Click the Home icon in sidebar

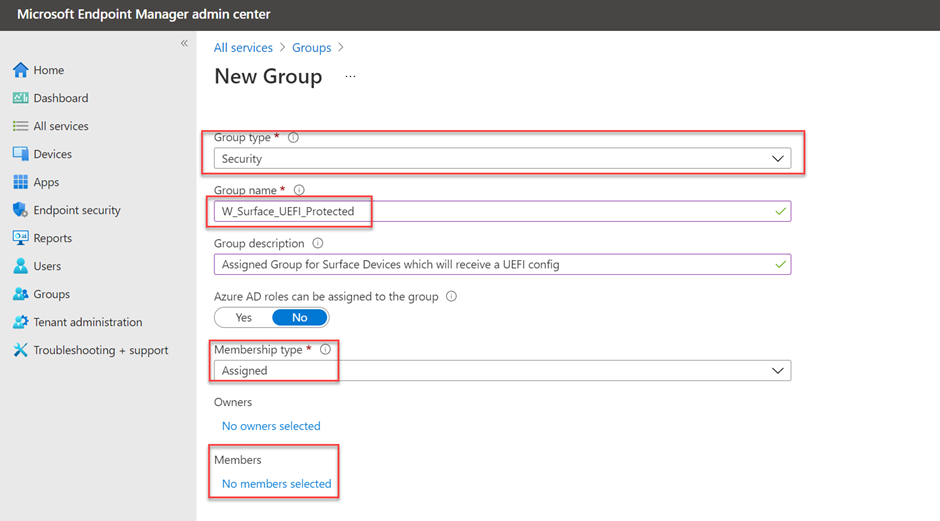[20, 70]
